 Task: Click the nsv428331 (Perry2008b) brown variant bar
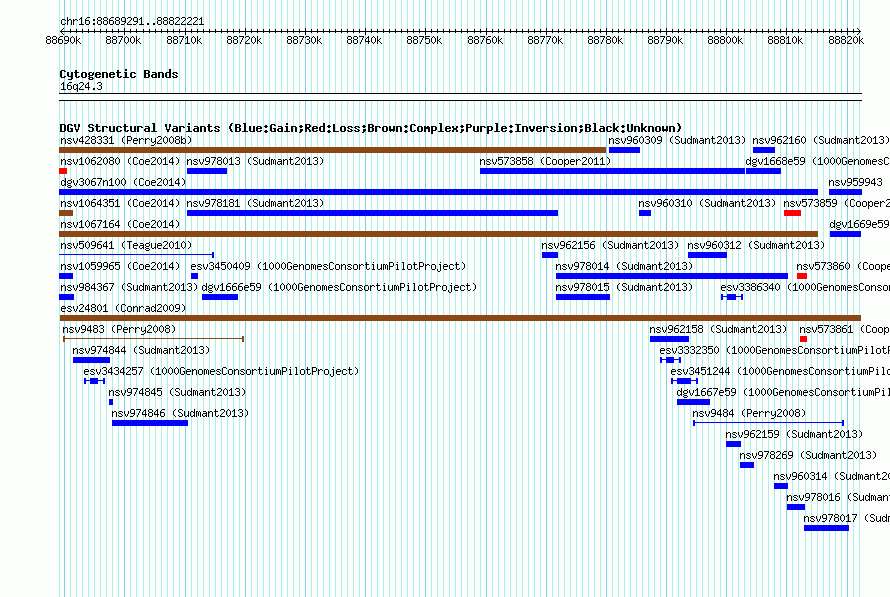click(x=333, y=150)
